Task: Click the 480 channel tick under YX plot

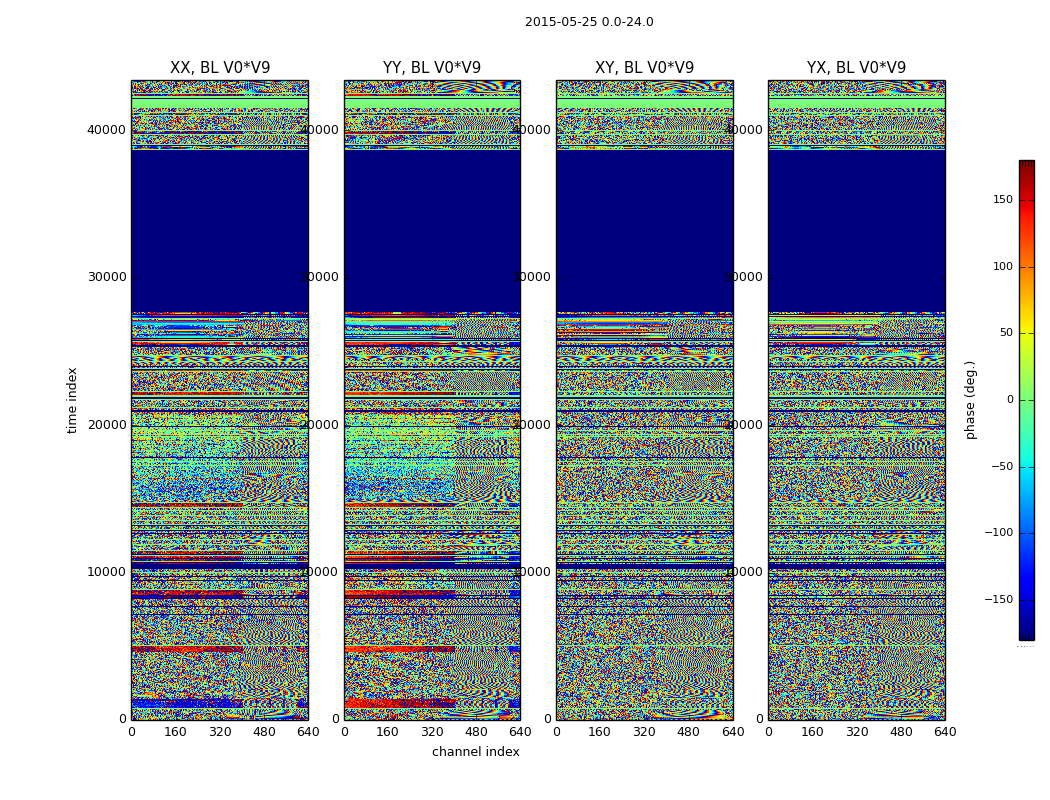Action: point(901,732)
